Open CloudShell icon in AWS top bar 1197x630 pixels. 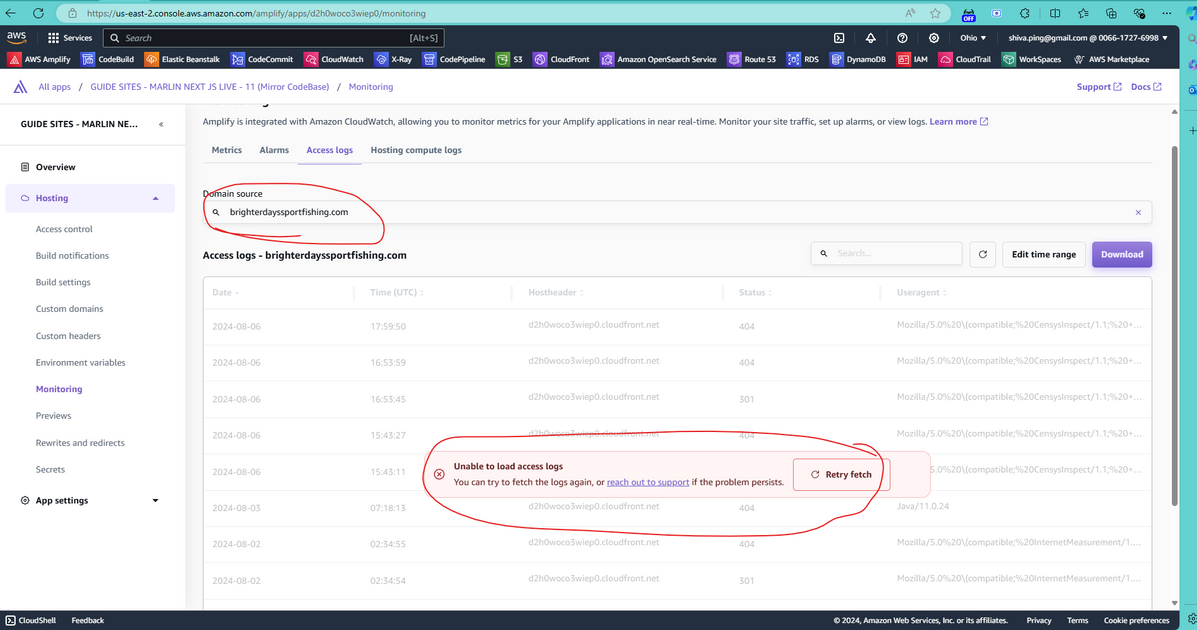point(839,38)
